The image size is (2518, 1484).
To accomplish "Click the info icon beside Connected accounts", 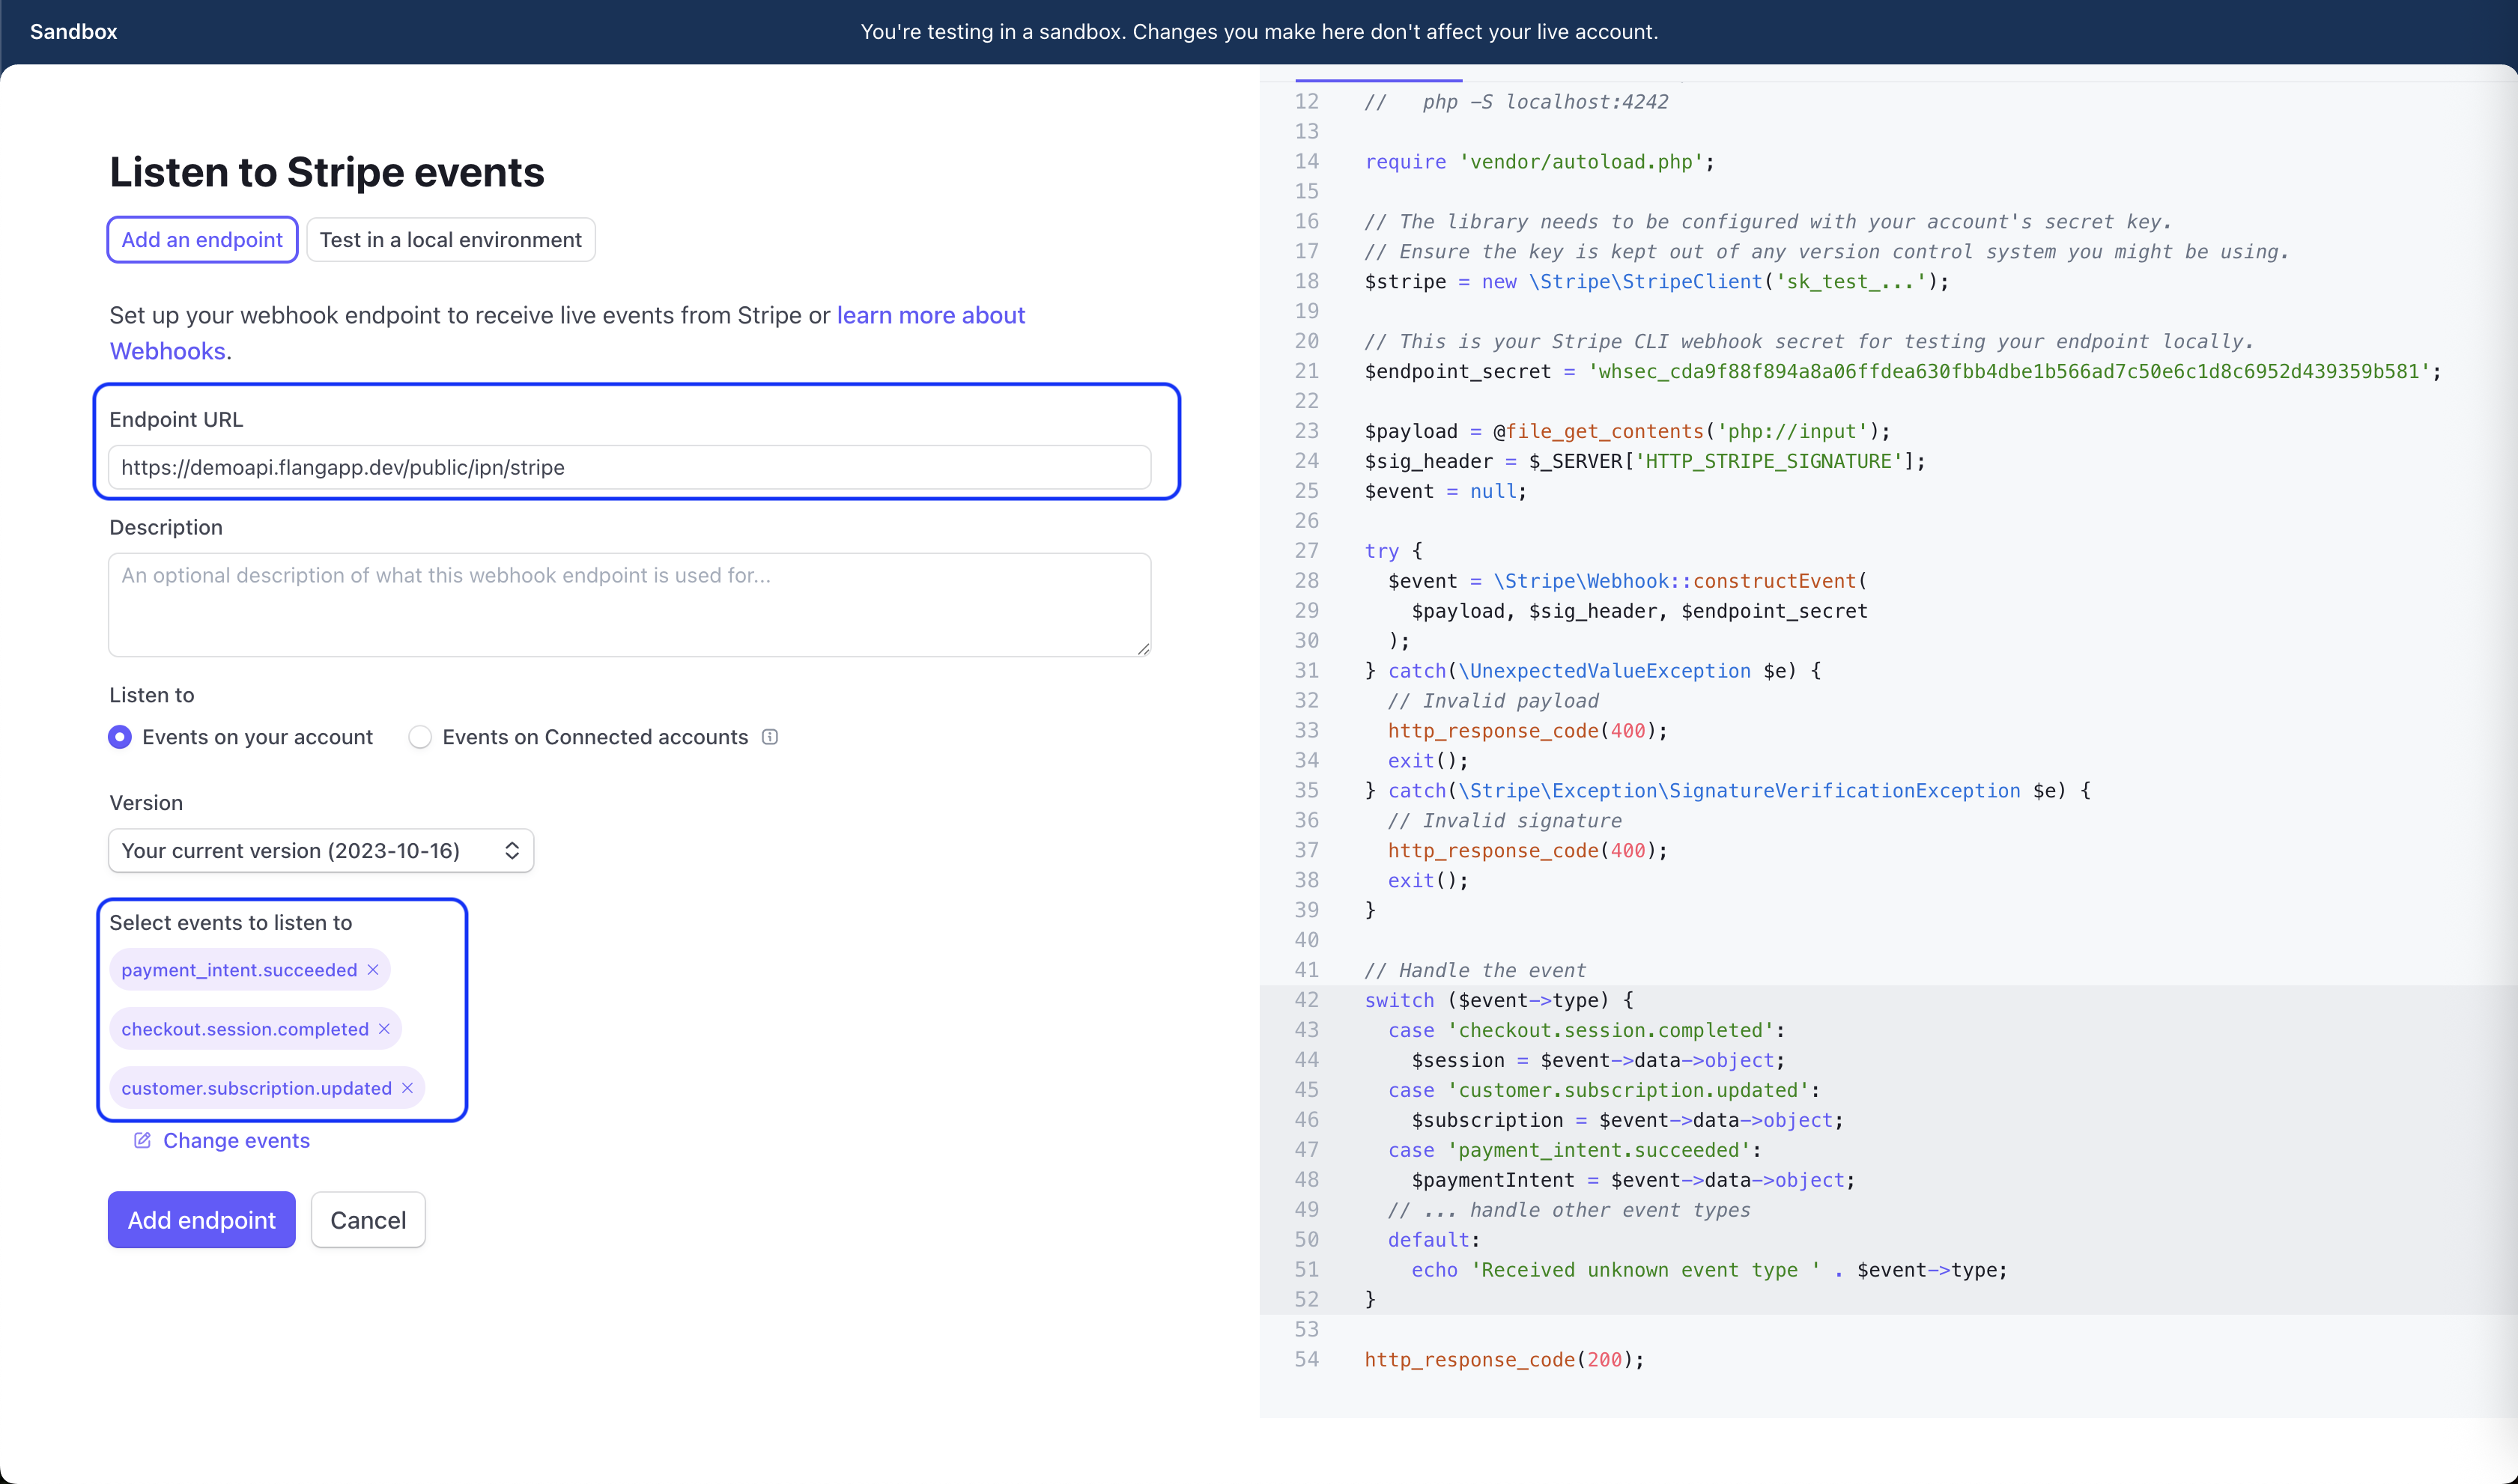I will pos(770,737).
